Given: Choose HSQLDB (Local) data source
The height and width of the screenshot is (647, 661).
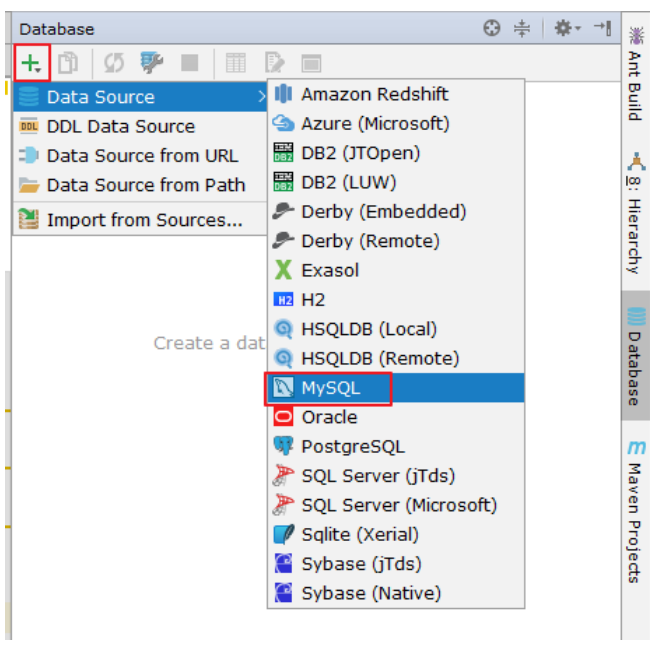Looking at the screenshot, I should pos(396,329).
